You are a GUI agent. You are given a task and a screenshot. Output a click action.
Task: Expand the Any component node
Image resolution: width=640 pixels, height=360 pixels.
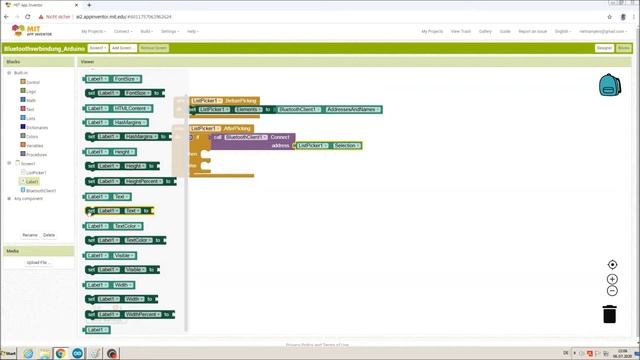click(9, 198)
